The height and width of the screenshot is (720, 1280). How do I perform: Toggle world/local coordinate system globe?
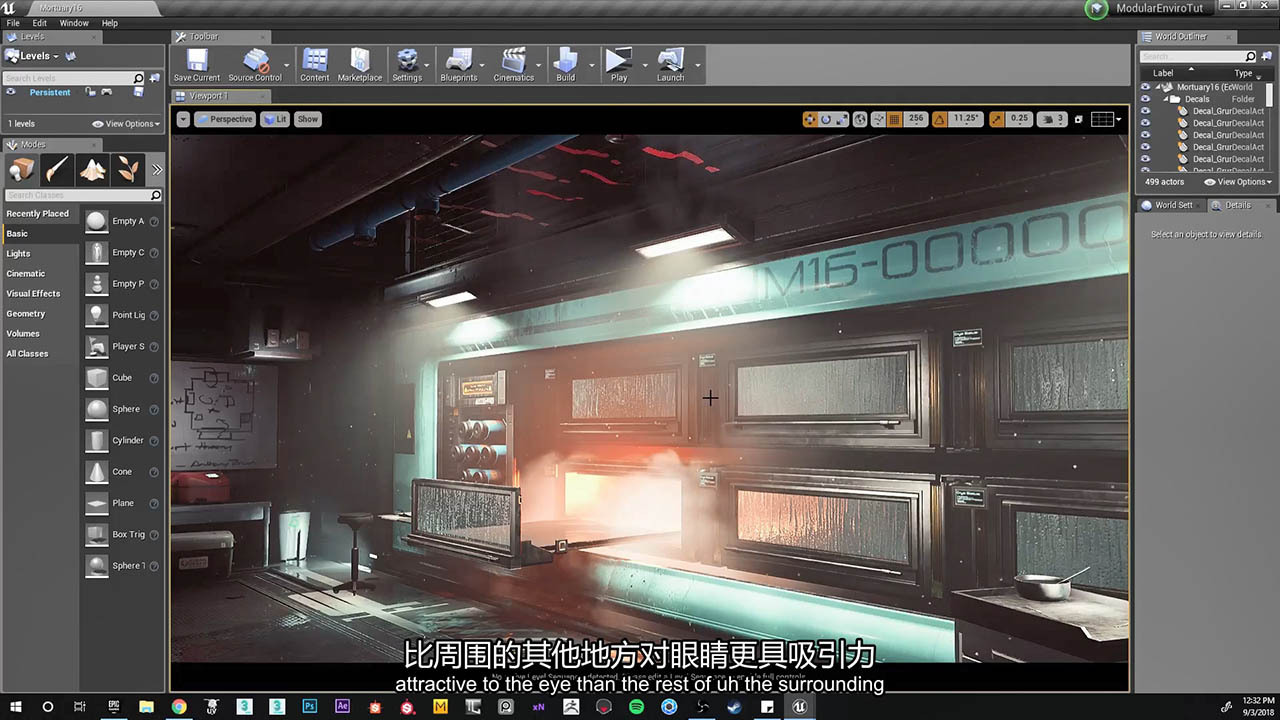(860, 119)
